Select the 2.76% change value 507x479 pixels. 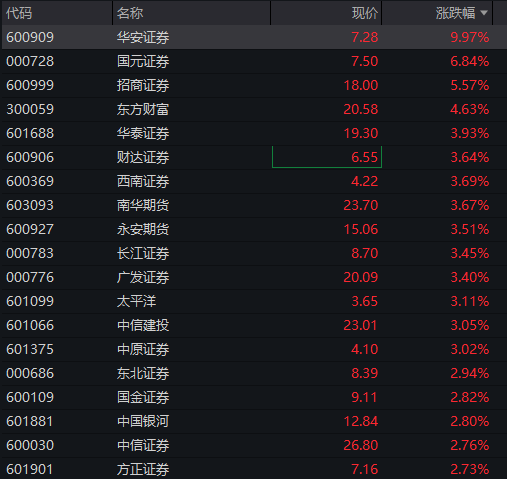coord(470,445)
